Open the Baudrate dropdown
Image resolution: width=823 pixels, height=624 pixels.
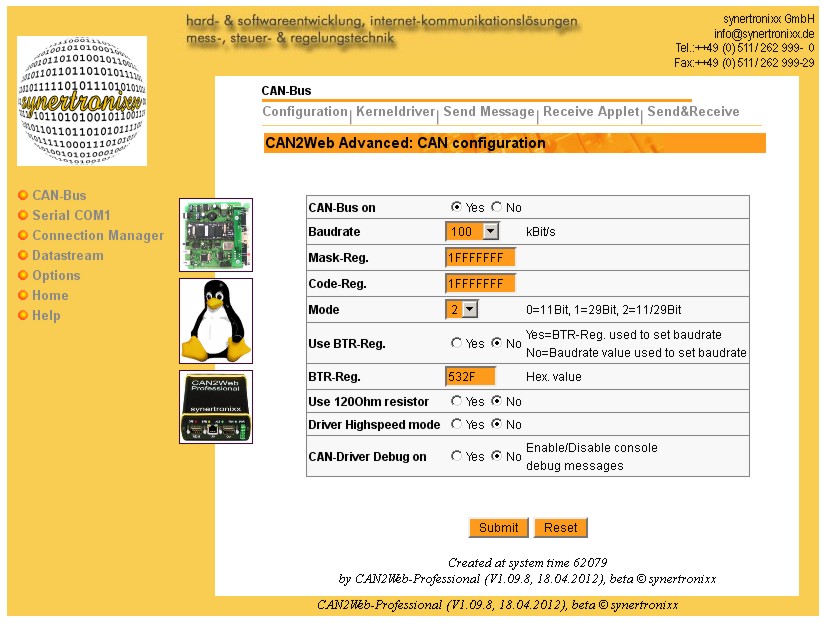tap(490, 231)
